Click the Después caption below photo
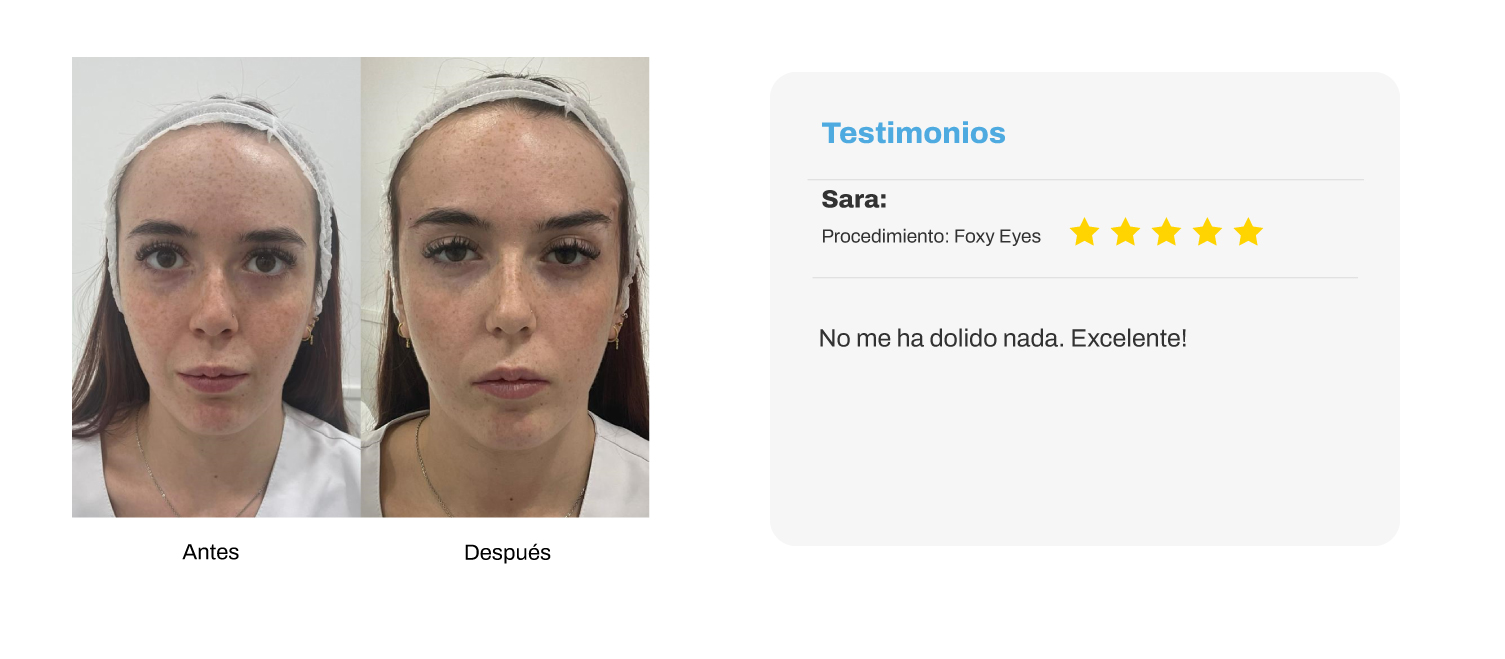 point(507,553)
